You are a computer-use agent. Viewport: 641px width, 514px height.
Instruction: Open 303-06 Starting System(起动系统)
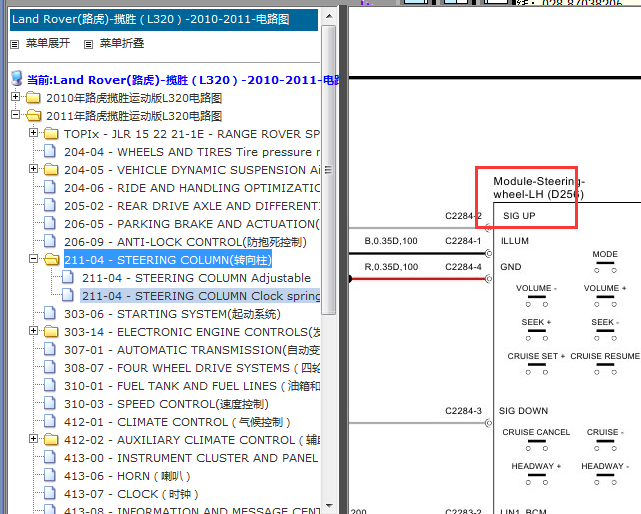[173, 314]
